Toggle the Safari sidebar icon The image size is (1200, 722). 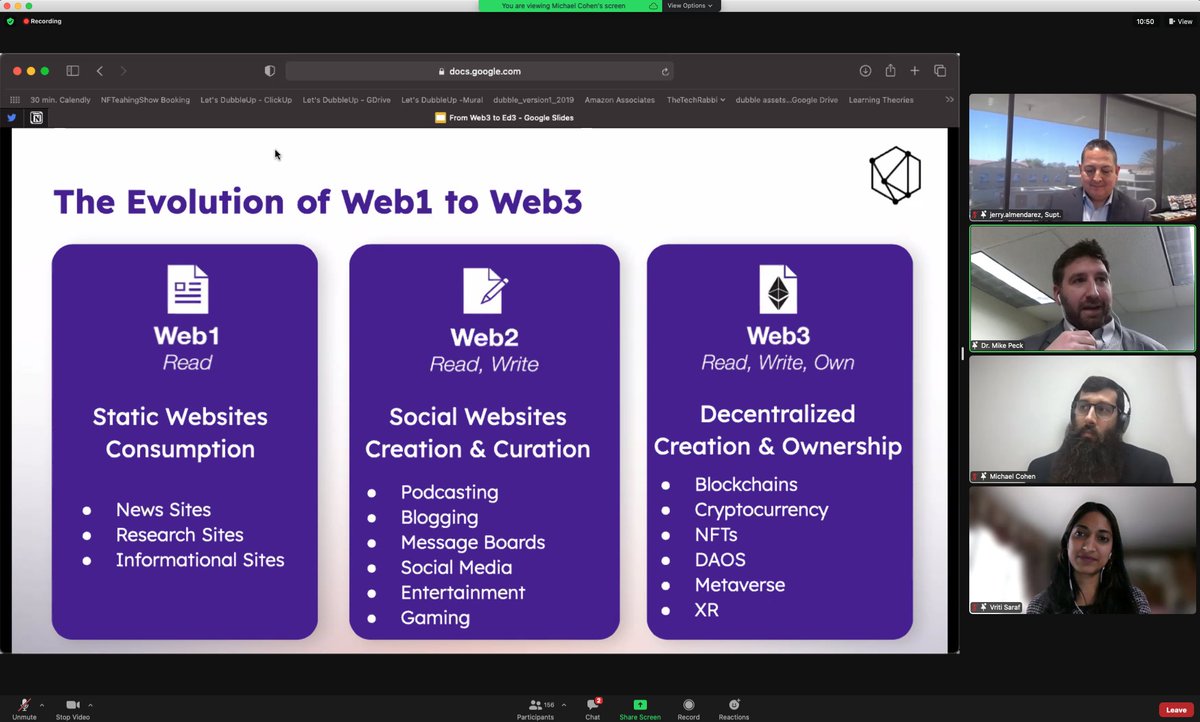coord(72,71)
